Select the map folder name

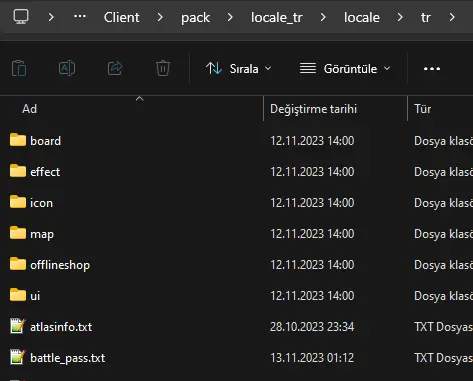(x=42, y=234)
